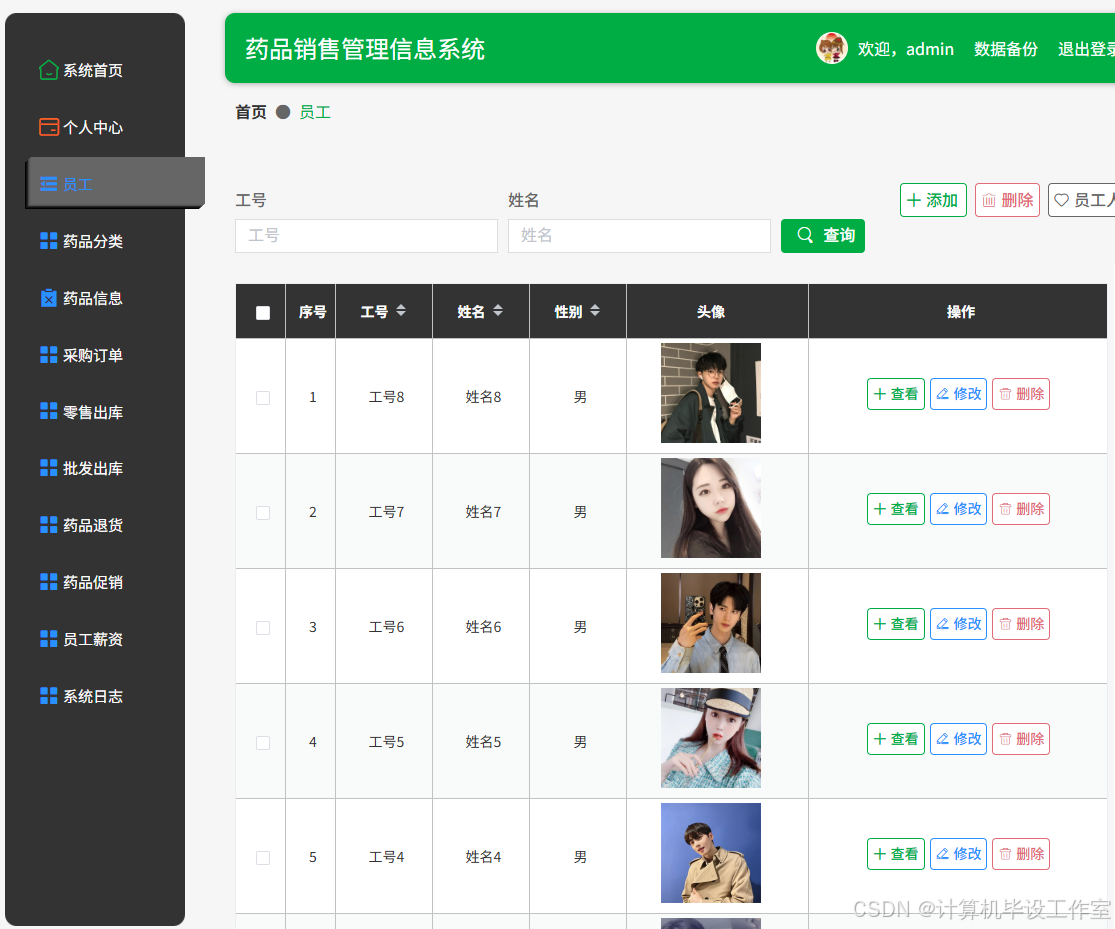
Task: Click 查看 for 工号4 row
Action: point(896,854)
